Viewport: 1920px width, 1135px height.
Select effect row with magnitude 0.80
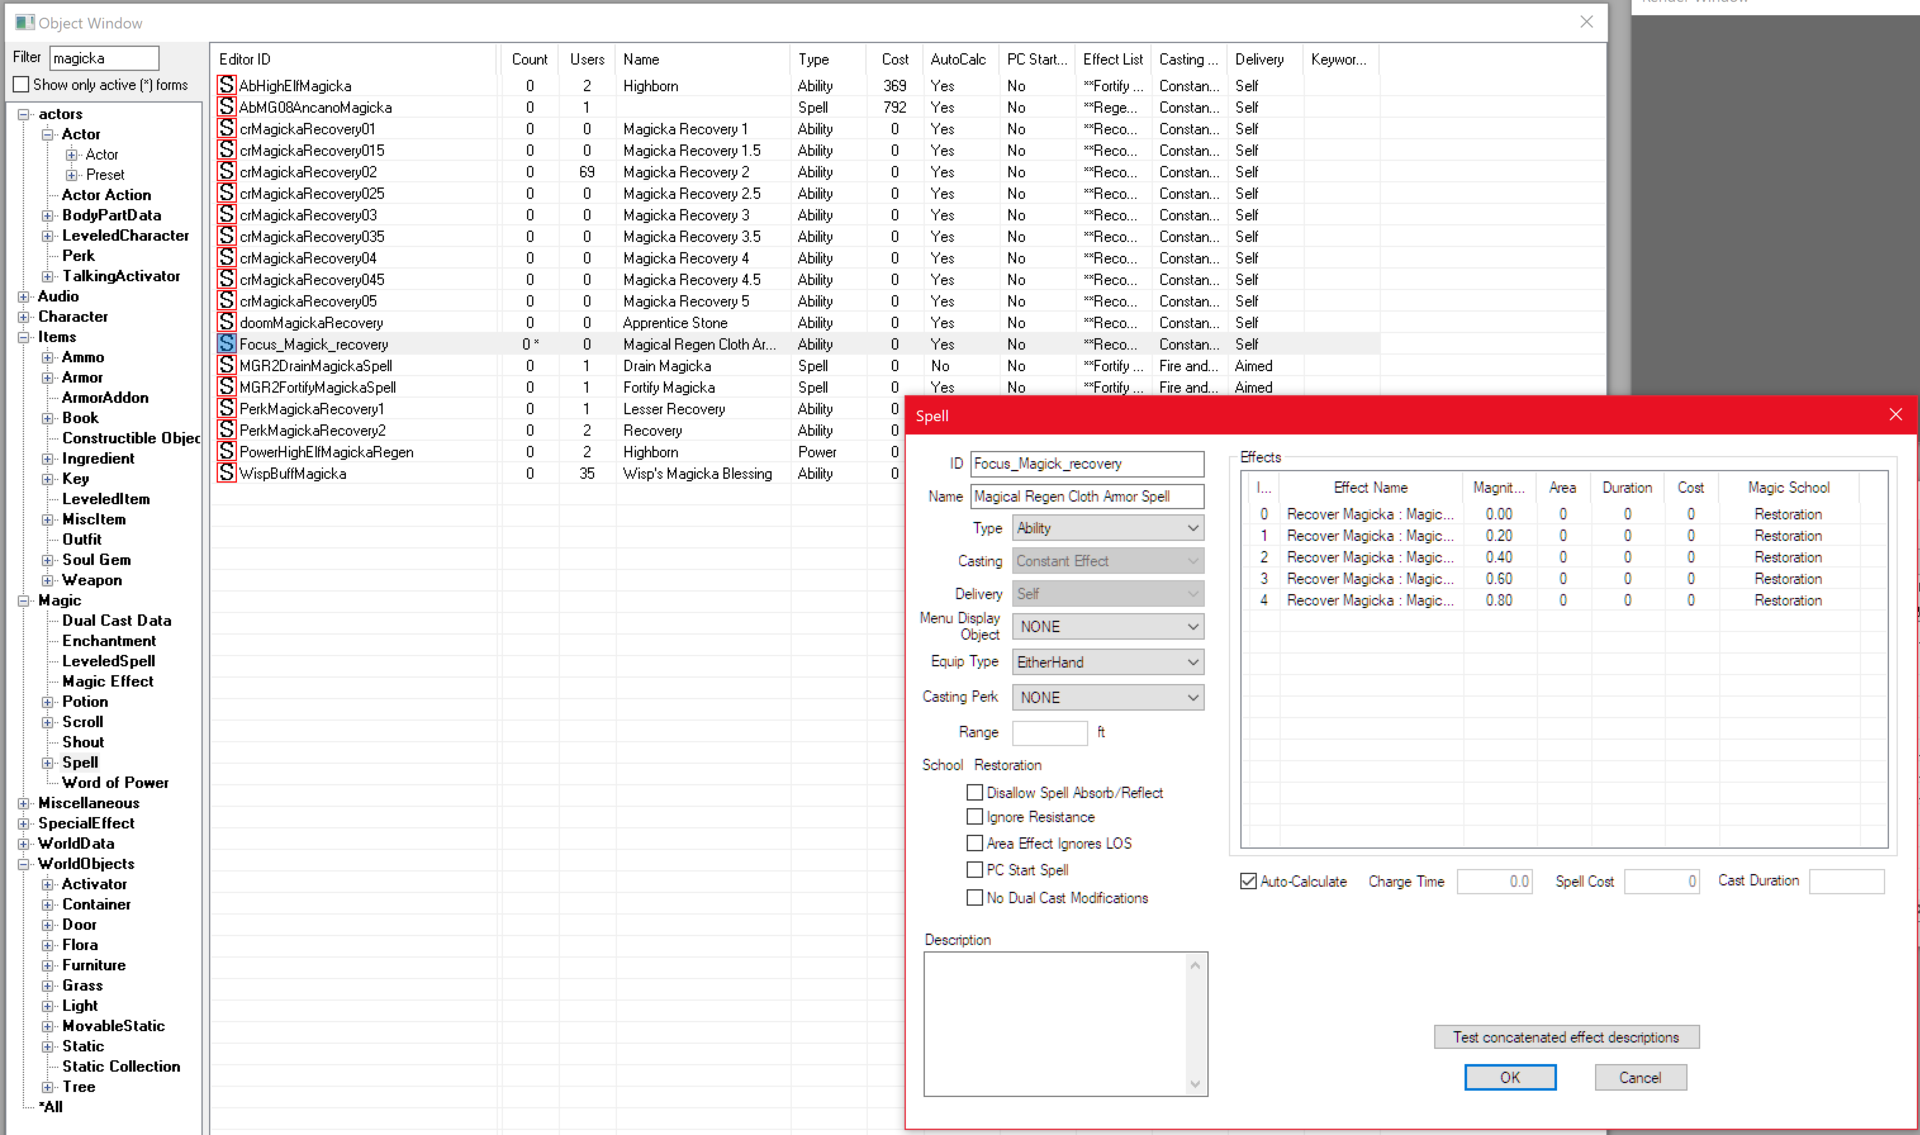tap(1563, 600)
